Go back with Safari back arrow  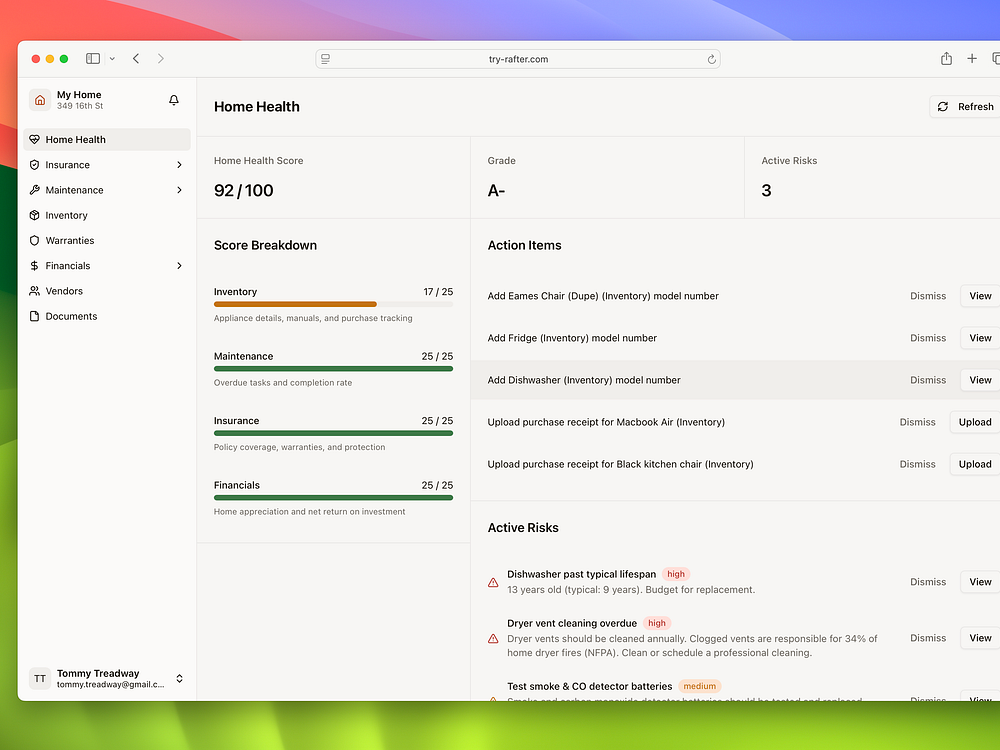136,59
